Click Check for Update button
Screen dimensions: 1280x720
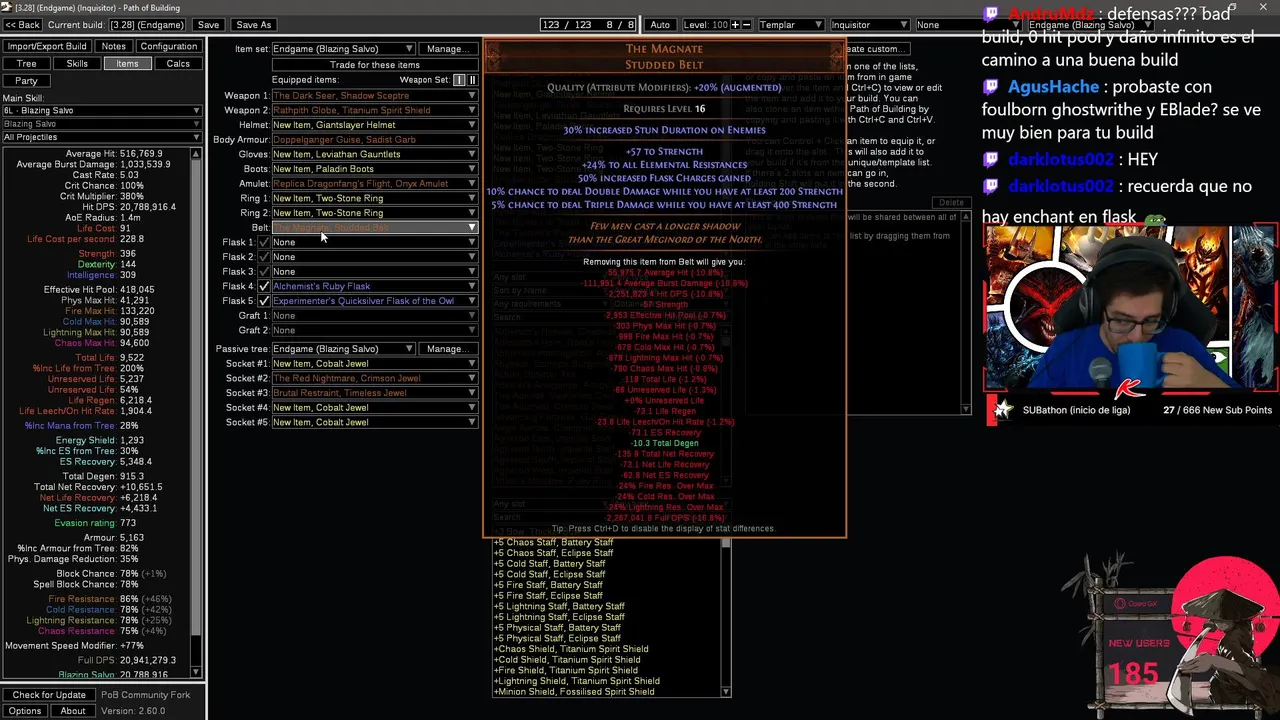pos(49,695)
